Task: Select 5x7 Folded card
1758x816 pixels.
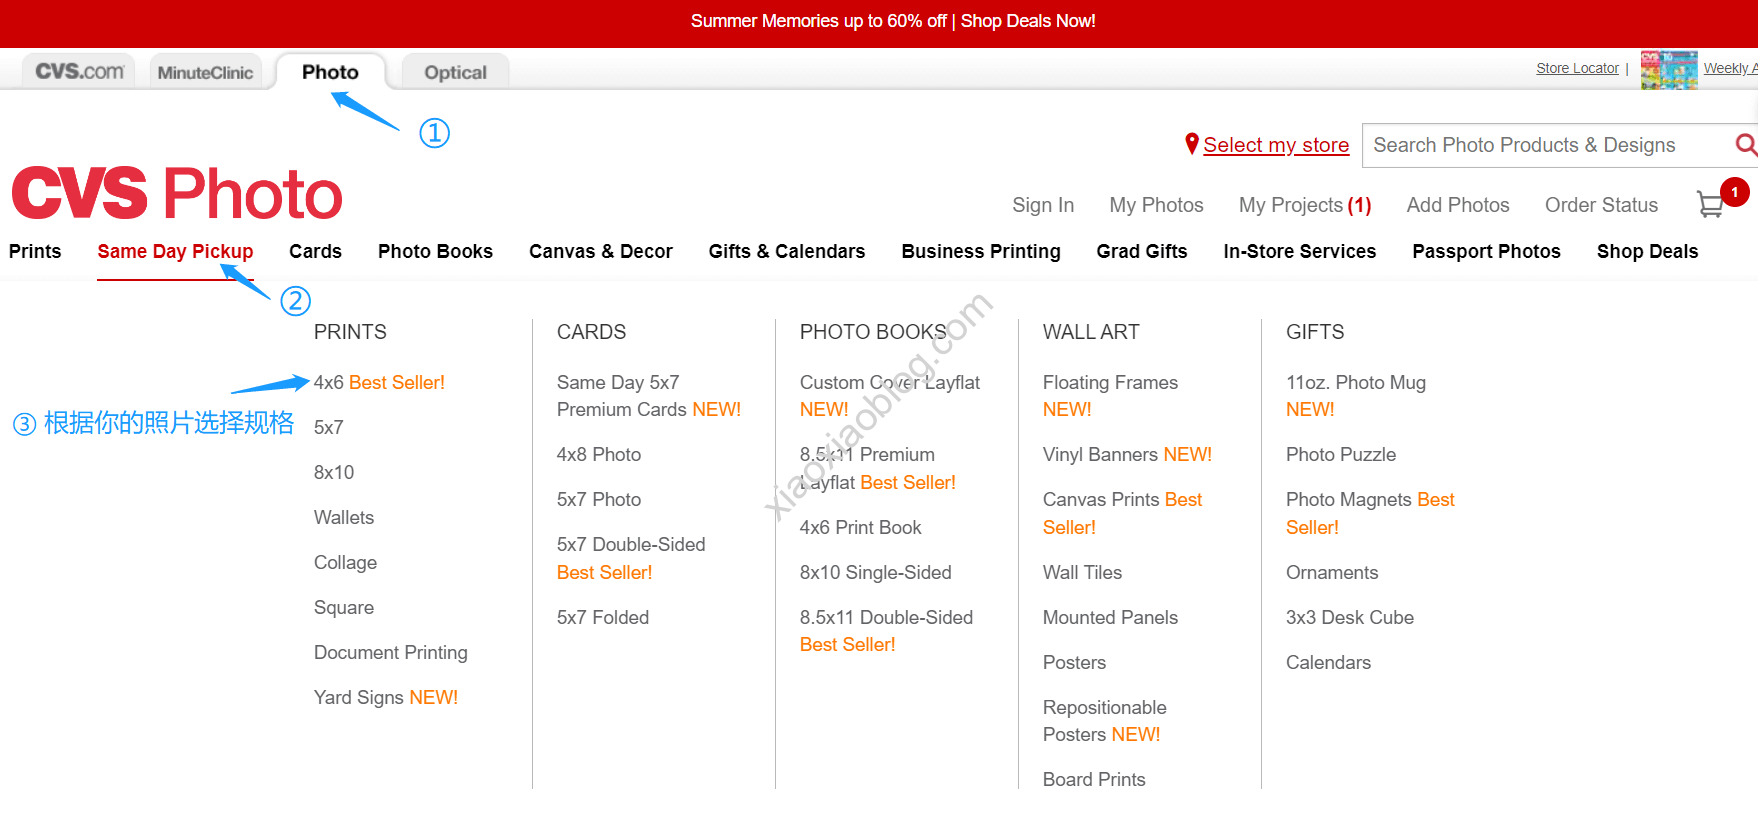Action: 603,617
